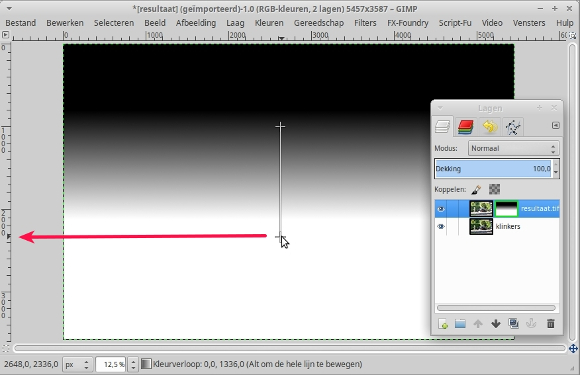The width and height of the screenshot is (580, 375).
Task: Open the Paths tab in dock
Action: point(513,127)
